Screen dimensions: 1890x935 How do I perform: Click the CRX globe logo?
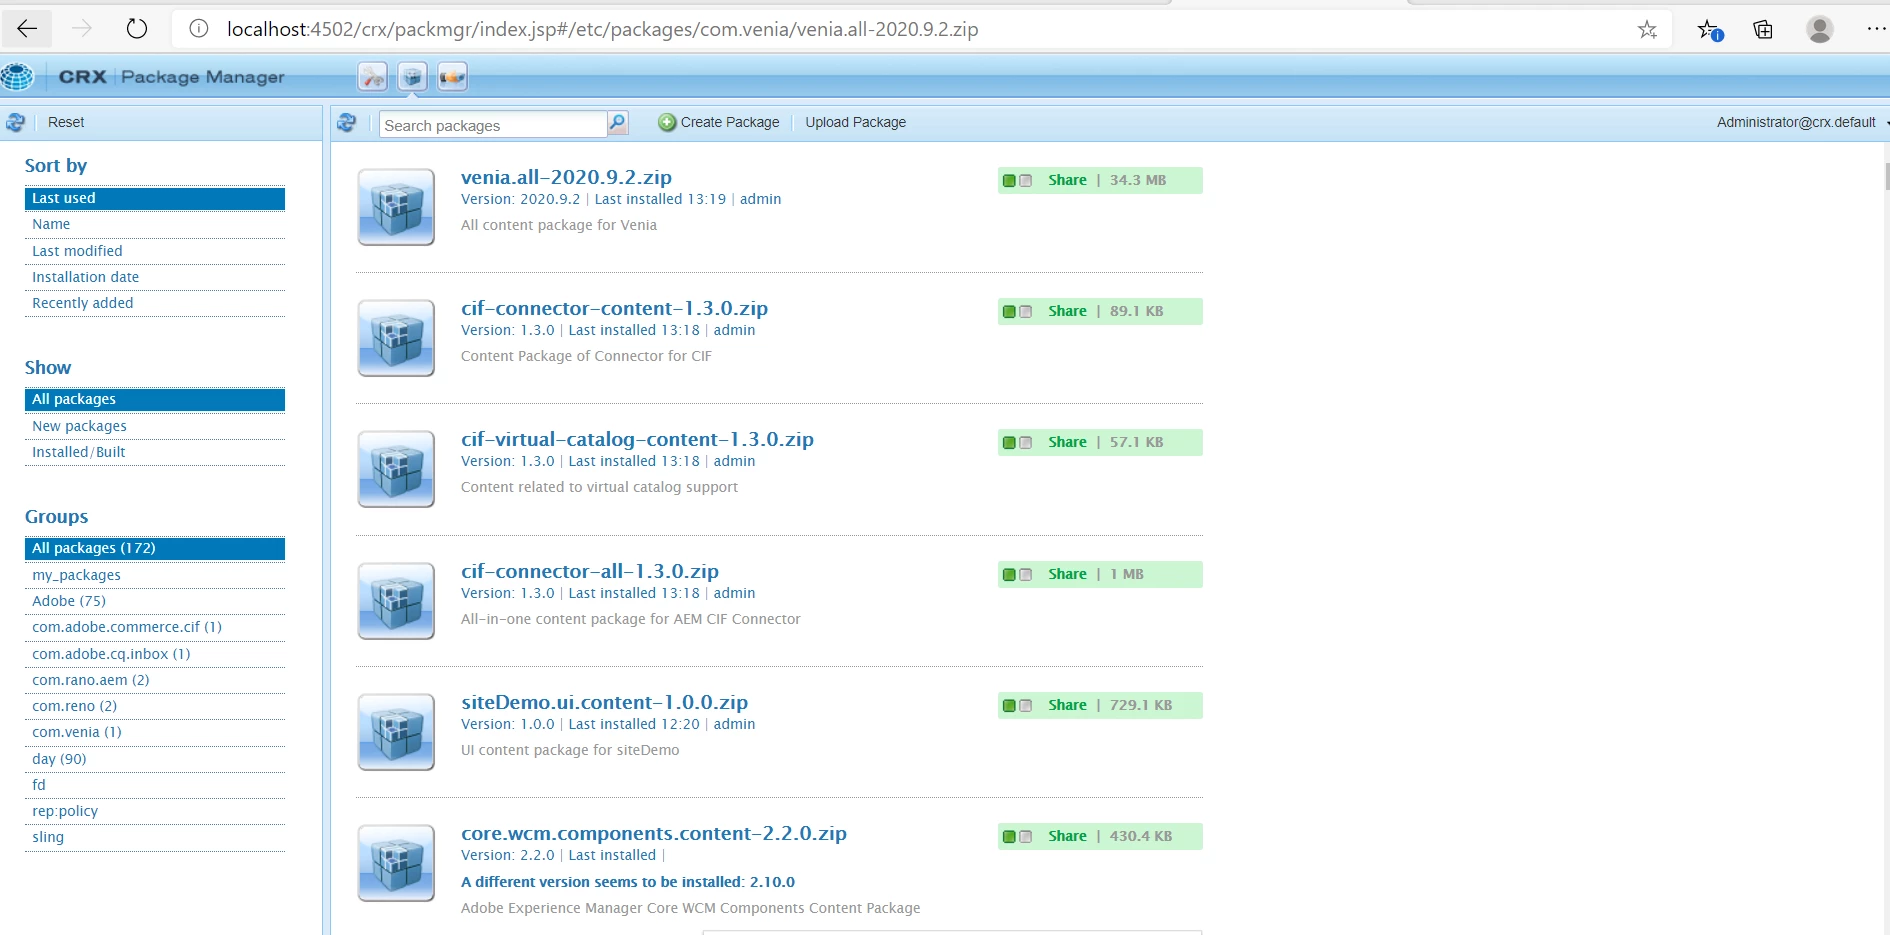coord(17,77)
